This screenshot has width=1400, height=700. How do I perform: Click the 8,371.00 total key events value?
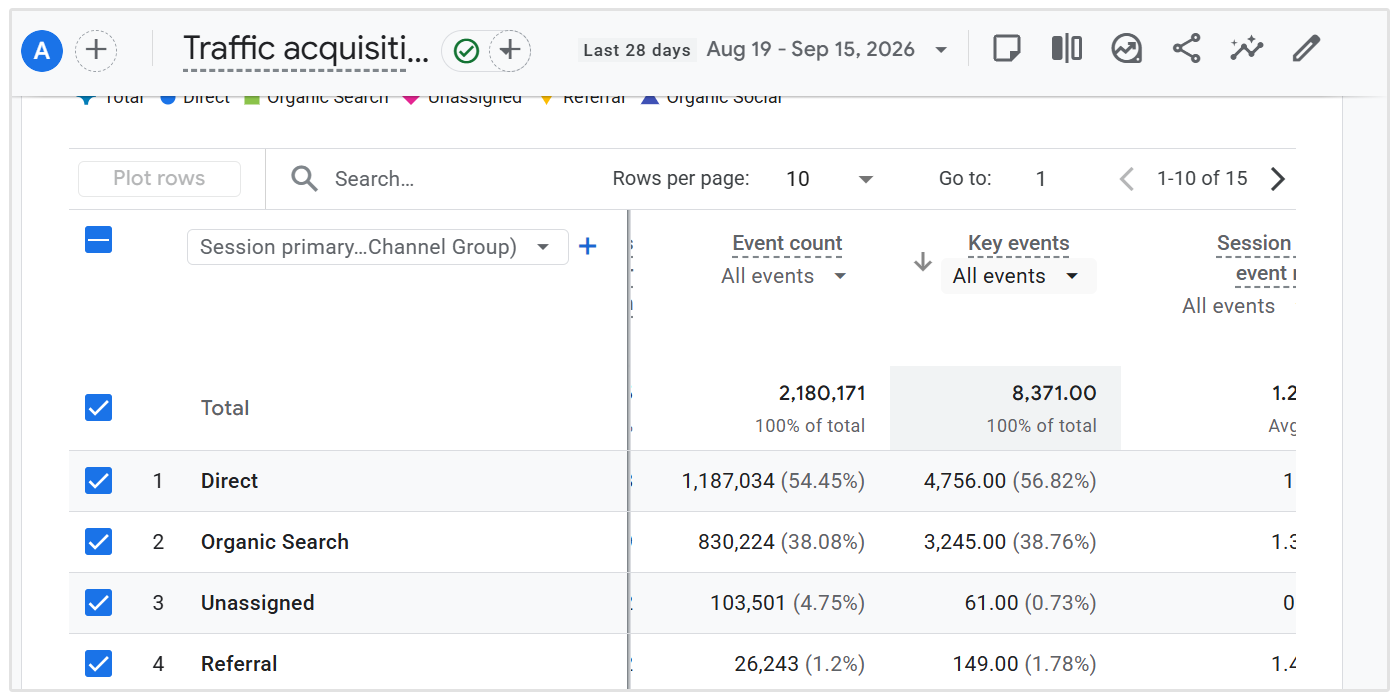click(x=1054, y=393)
